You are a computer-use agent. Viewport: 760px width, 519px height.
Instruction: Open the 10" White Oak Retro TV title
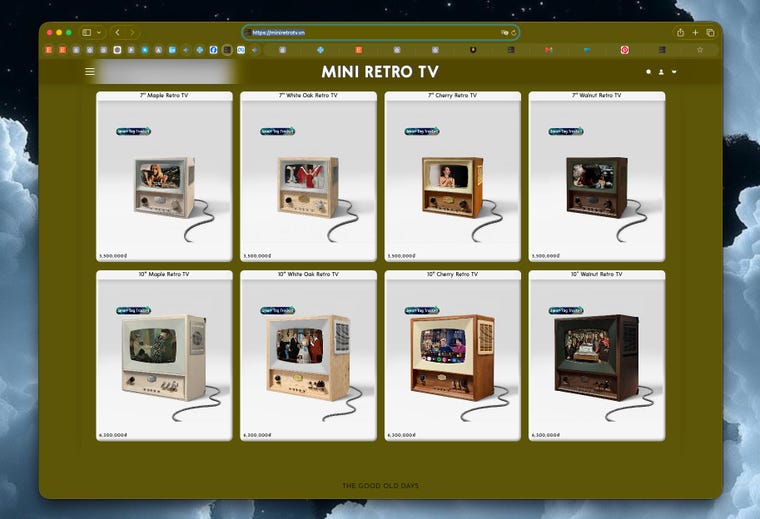coord(308,274)
